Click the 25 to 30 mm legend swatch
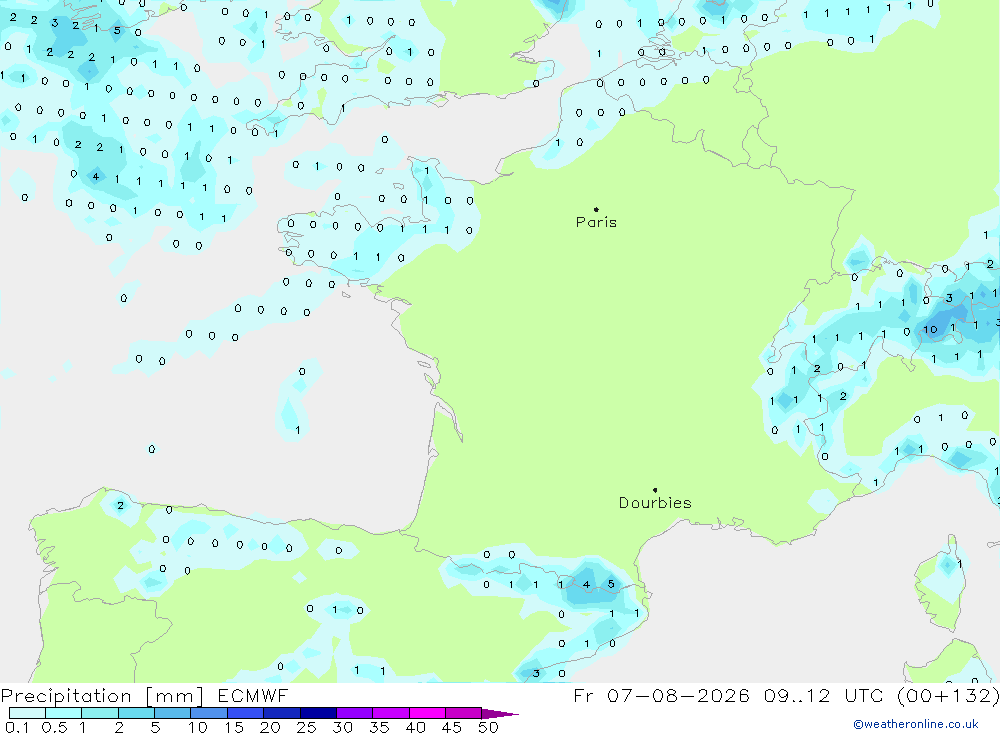 click(x=318, y=713)
